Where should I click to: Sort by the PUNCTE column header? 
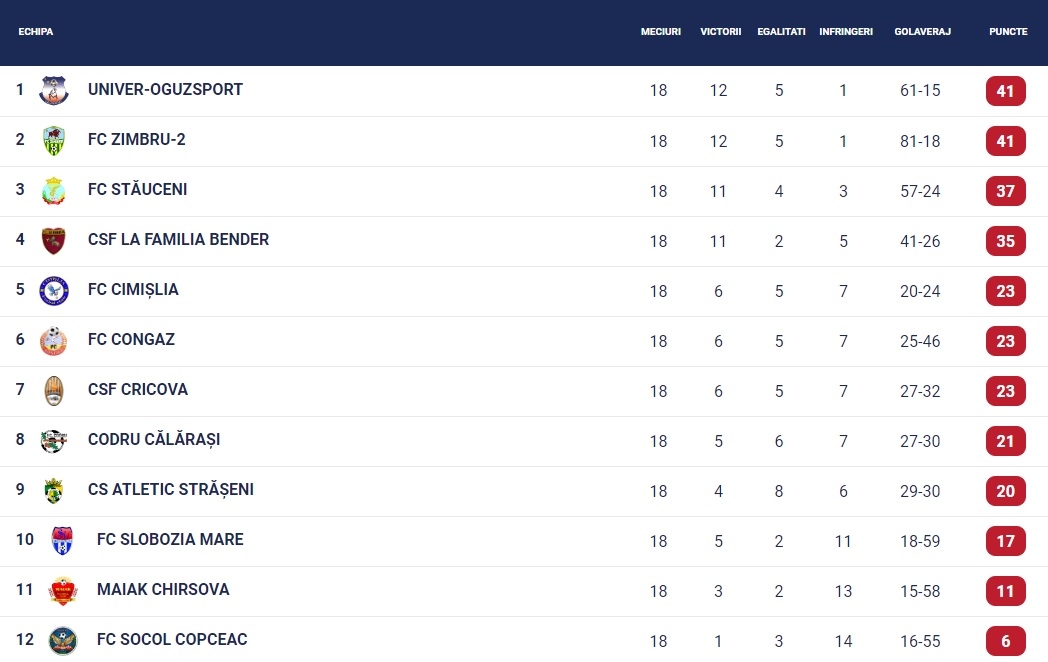click(x=1008, y=31)
